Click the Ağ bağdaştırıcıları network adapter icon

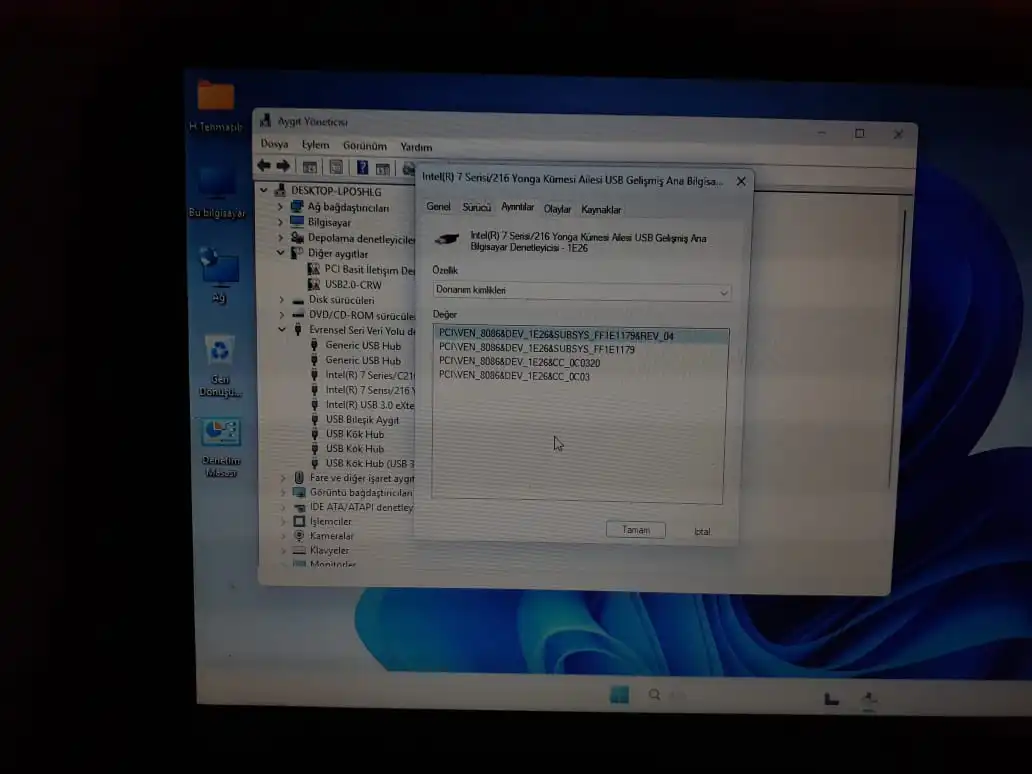[x=297, y=207]
